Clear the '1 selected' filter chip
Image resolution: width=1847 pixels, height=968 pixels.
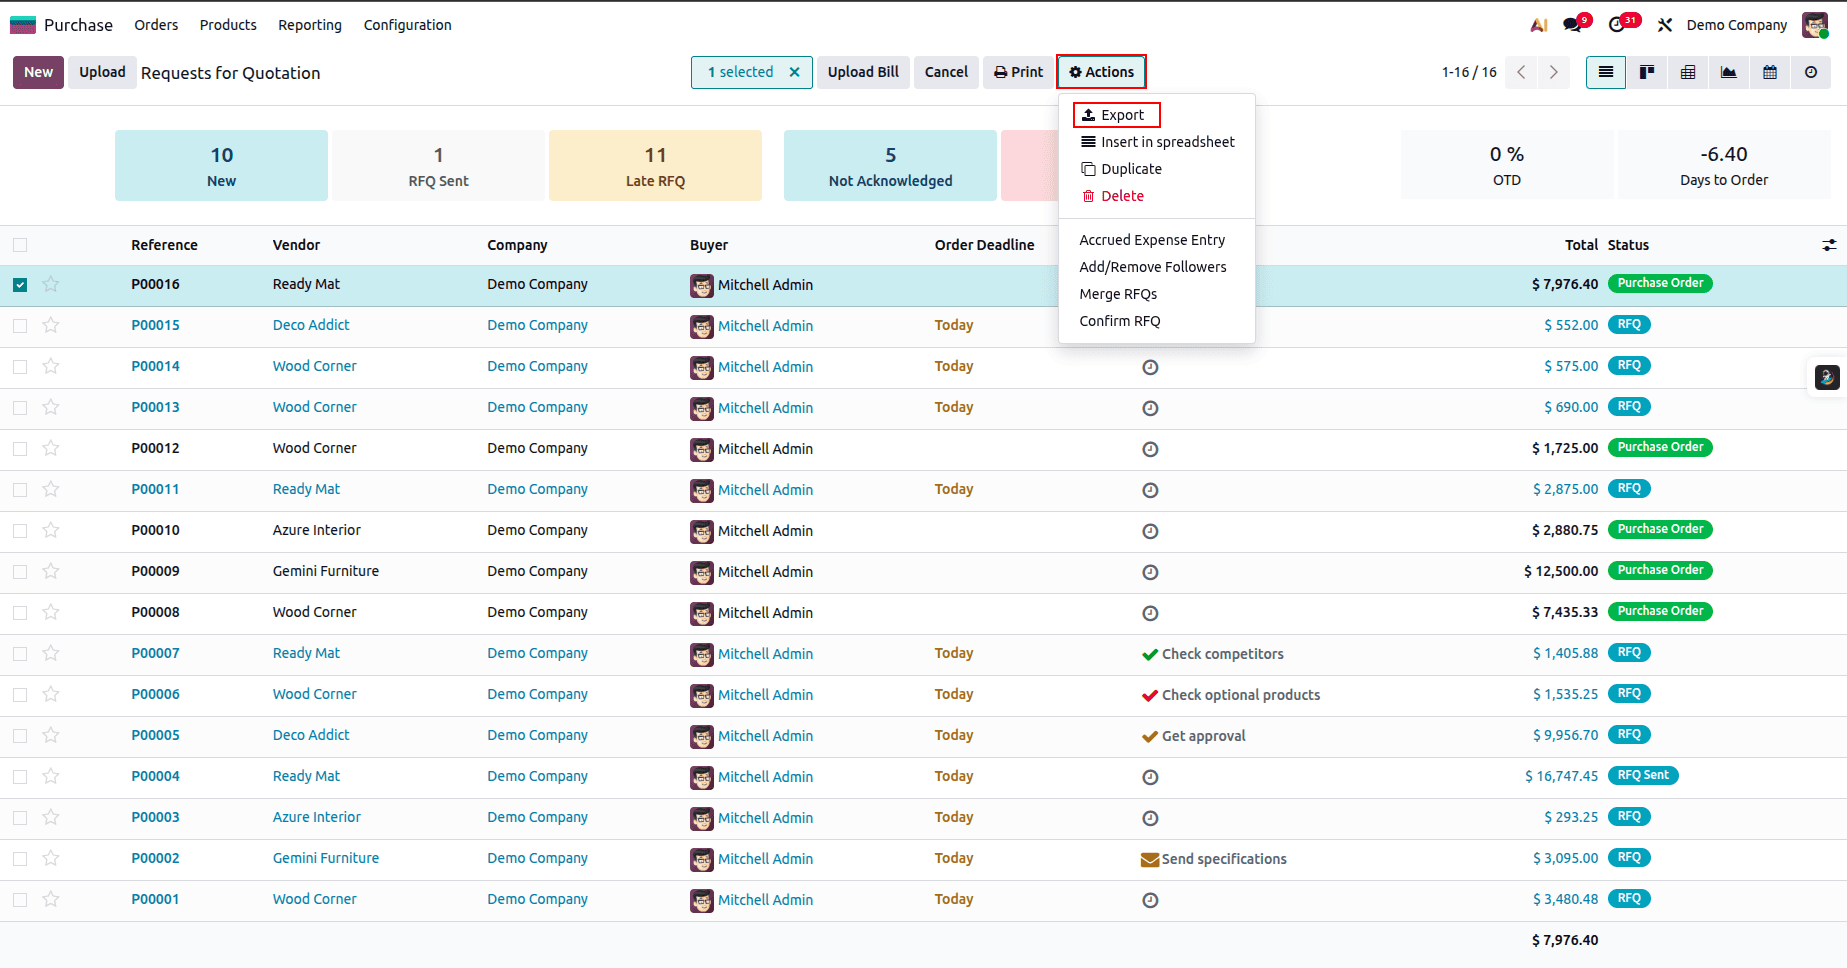tap(794, 72)
